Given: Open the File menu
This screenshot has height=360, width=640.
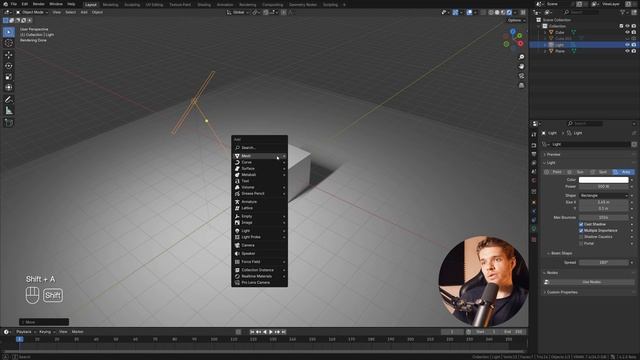Looking at the screenshot, I should tap(13, 4).
